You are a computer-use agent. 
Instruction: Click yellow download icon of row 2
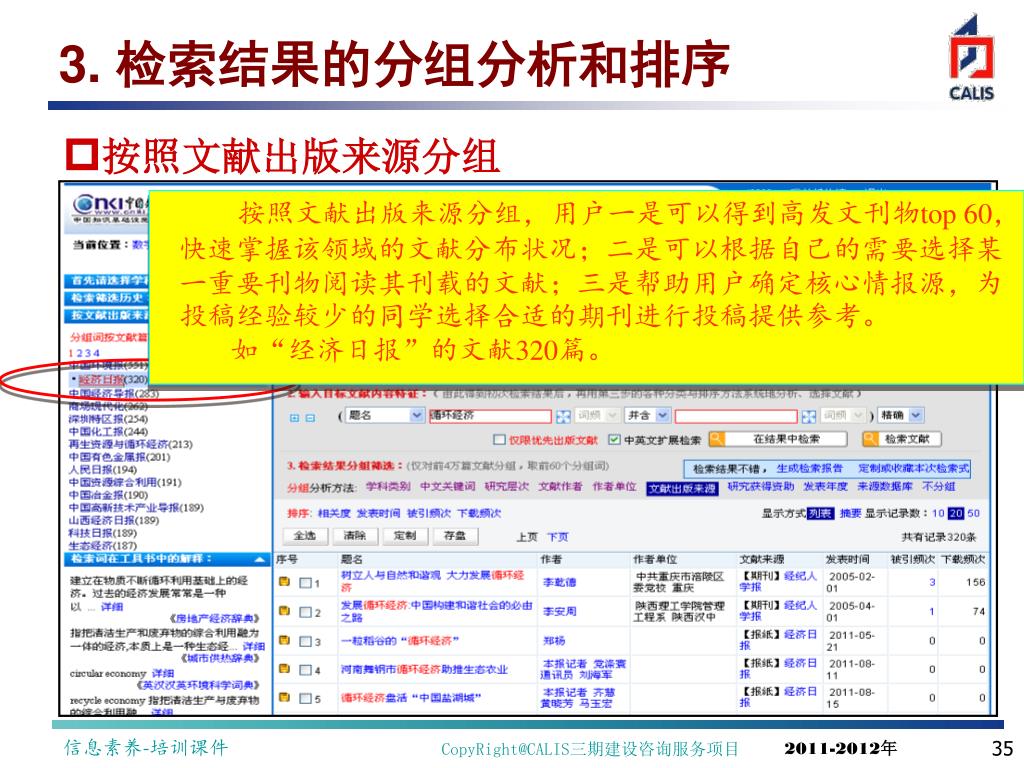[x=284, y=611]
